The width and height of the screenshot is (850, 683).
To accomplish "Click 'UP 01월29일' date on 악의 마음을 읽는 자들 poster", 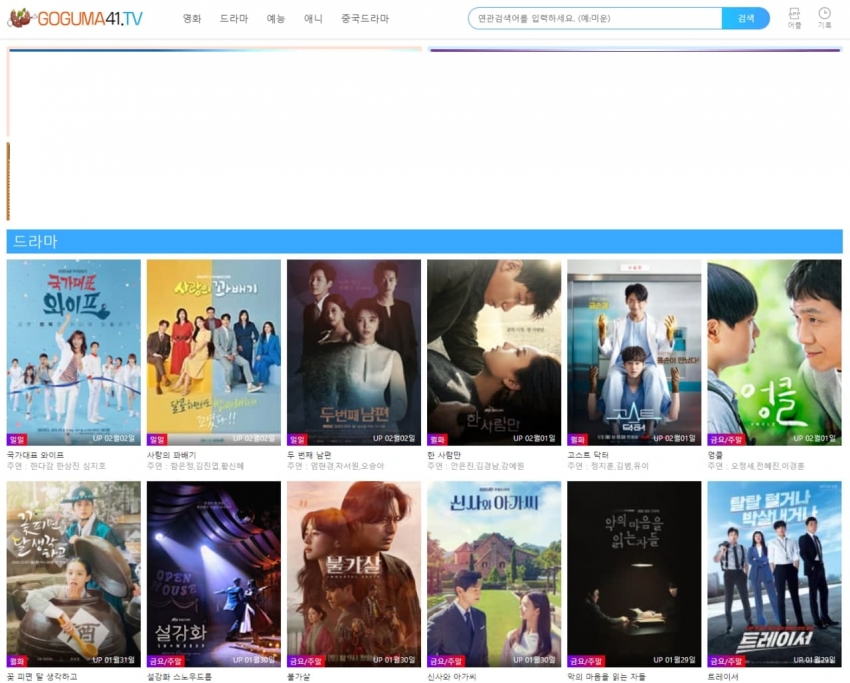I will click(x=674, y=660).
